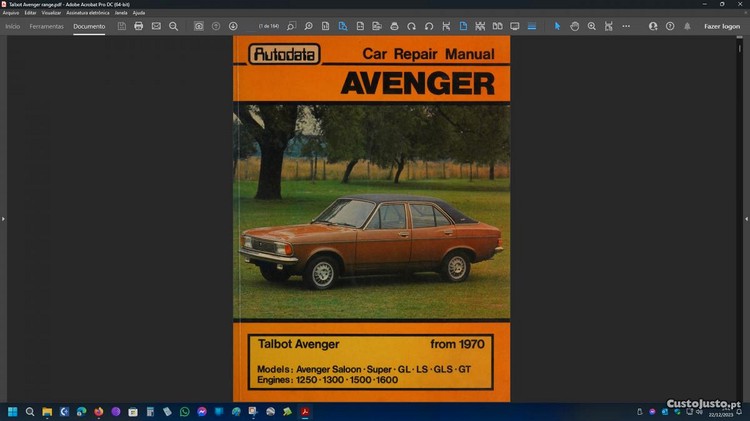The height and width of the screenshot is (421, 750).
Task: Click the Print file icon
Action: tap(138, 26)
